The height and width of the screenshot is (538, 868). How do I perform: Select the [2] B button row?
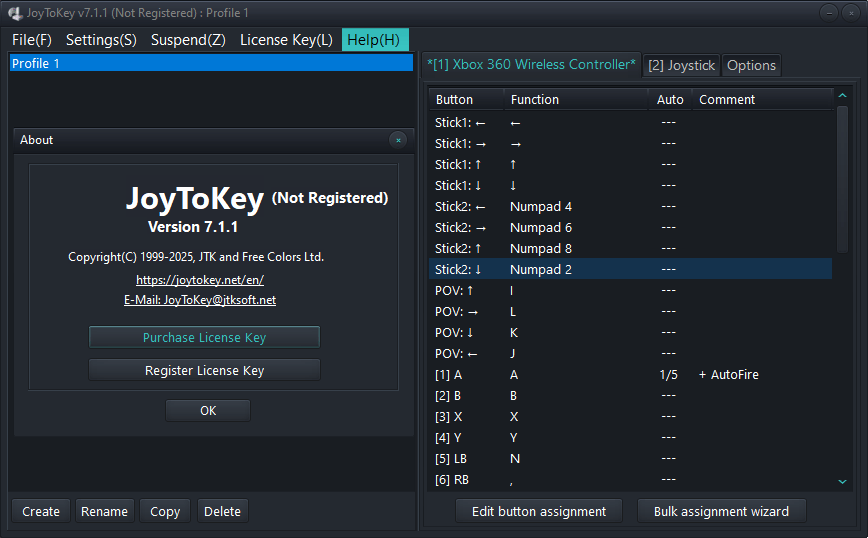click(x=631, y=396)
